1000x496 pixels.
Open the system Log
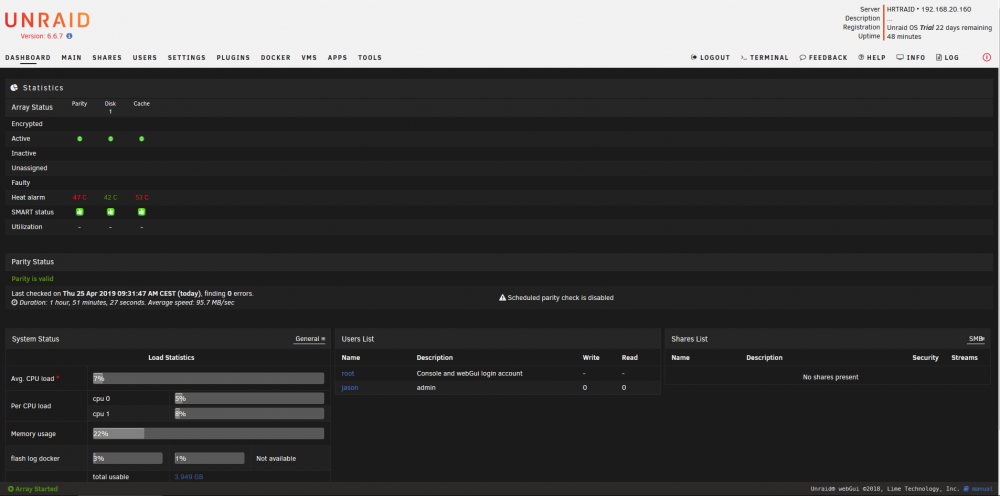point(948,57)
